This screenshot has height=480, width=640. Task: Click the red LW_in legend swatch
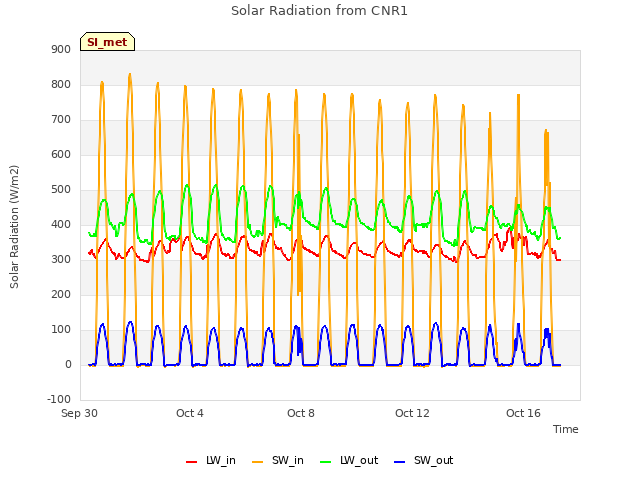191,462
